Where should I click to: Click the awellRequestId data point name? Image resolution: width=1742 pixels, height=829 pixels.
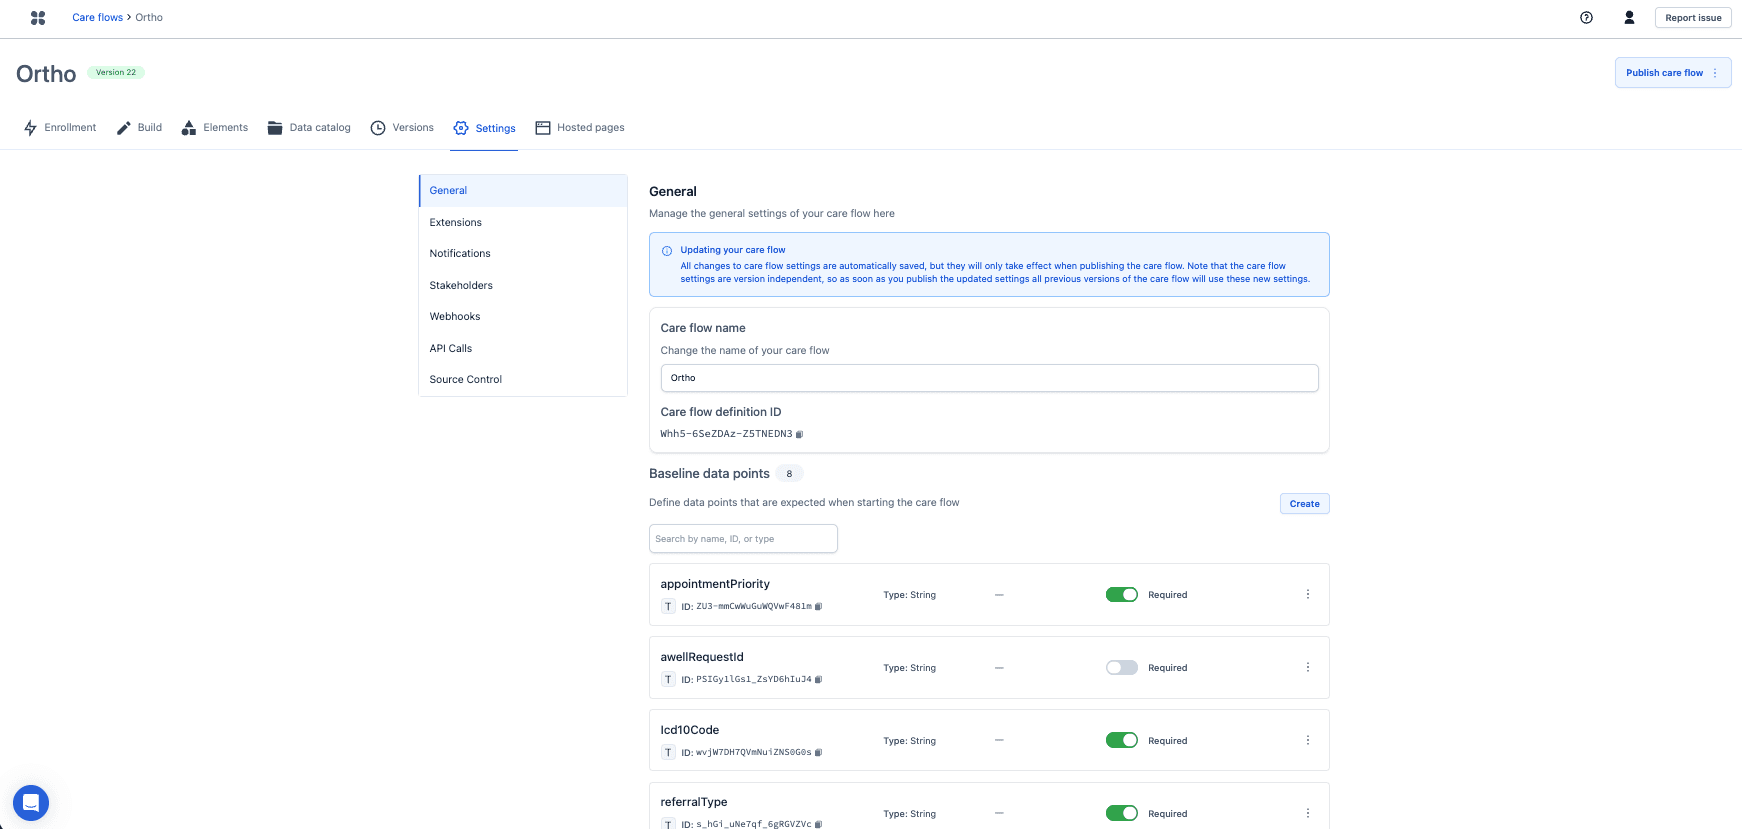pyautogui.click(x=702, y=657)
